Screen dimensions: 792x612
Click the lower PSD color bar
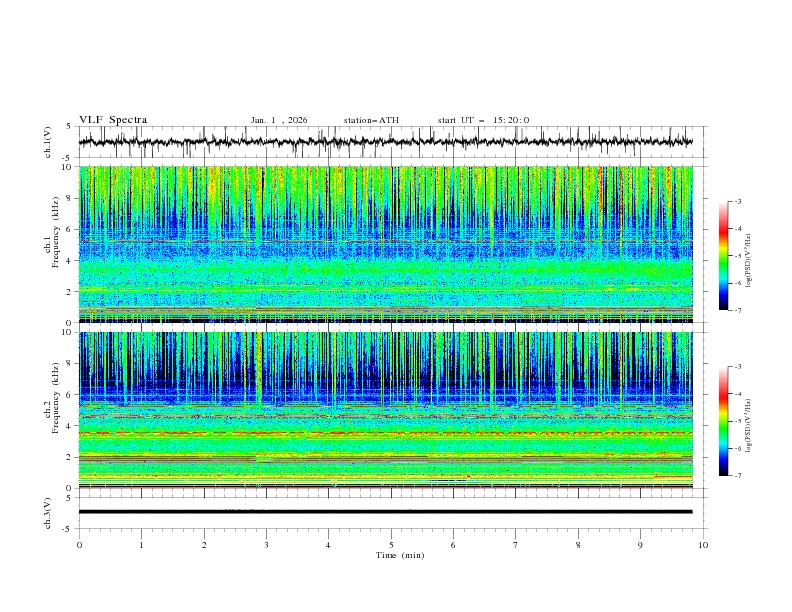pyautogui.click(x=723, y=421)
